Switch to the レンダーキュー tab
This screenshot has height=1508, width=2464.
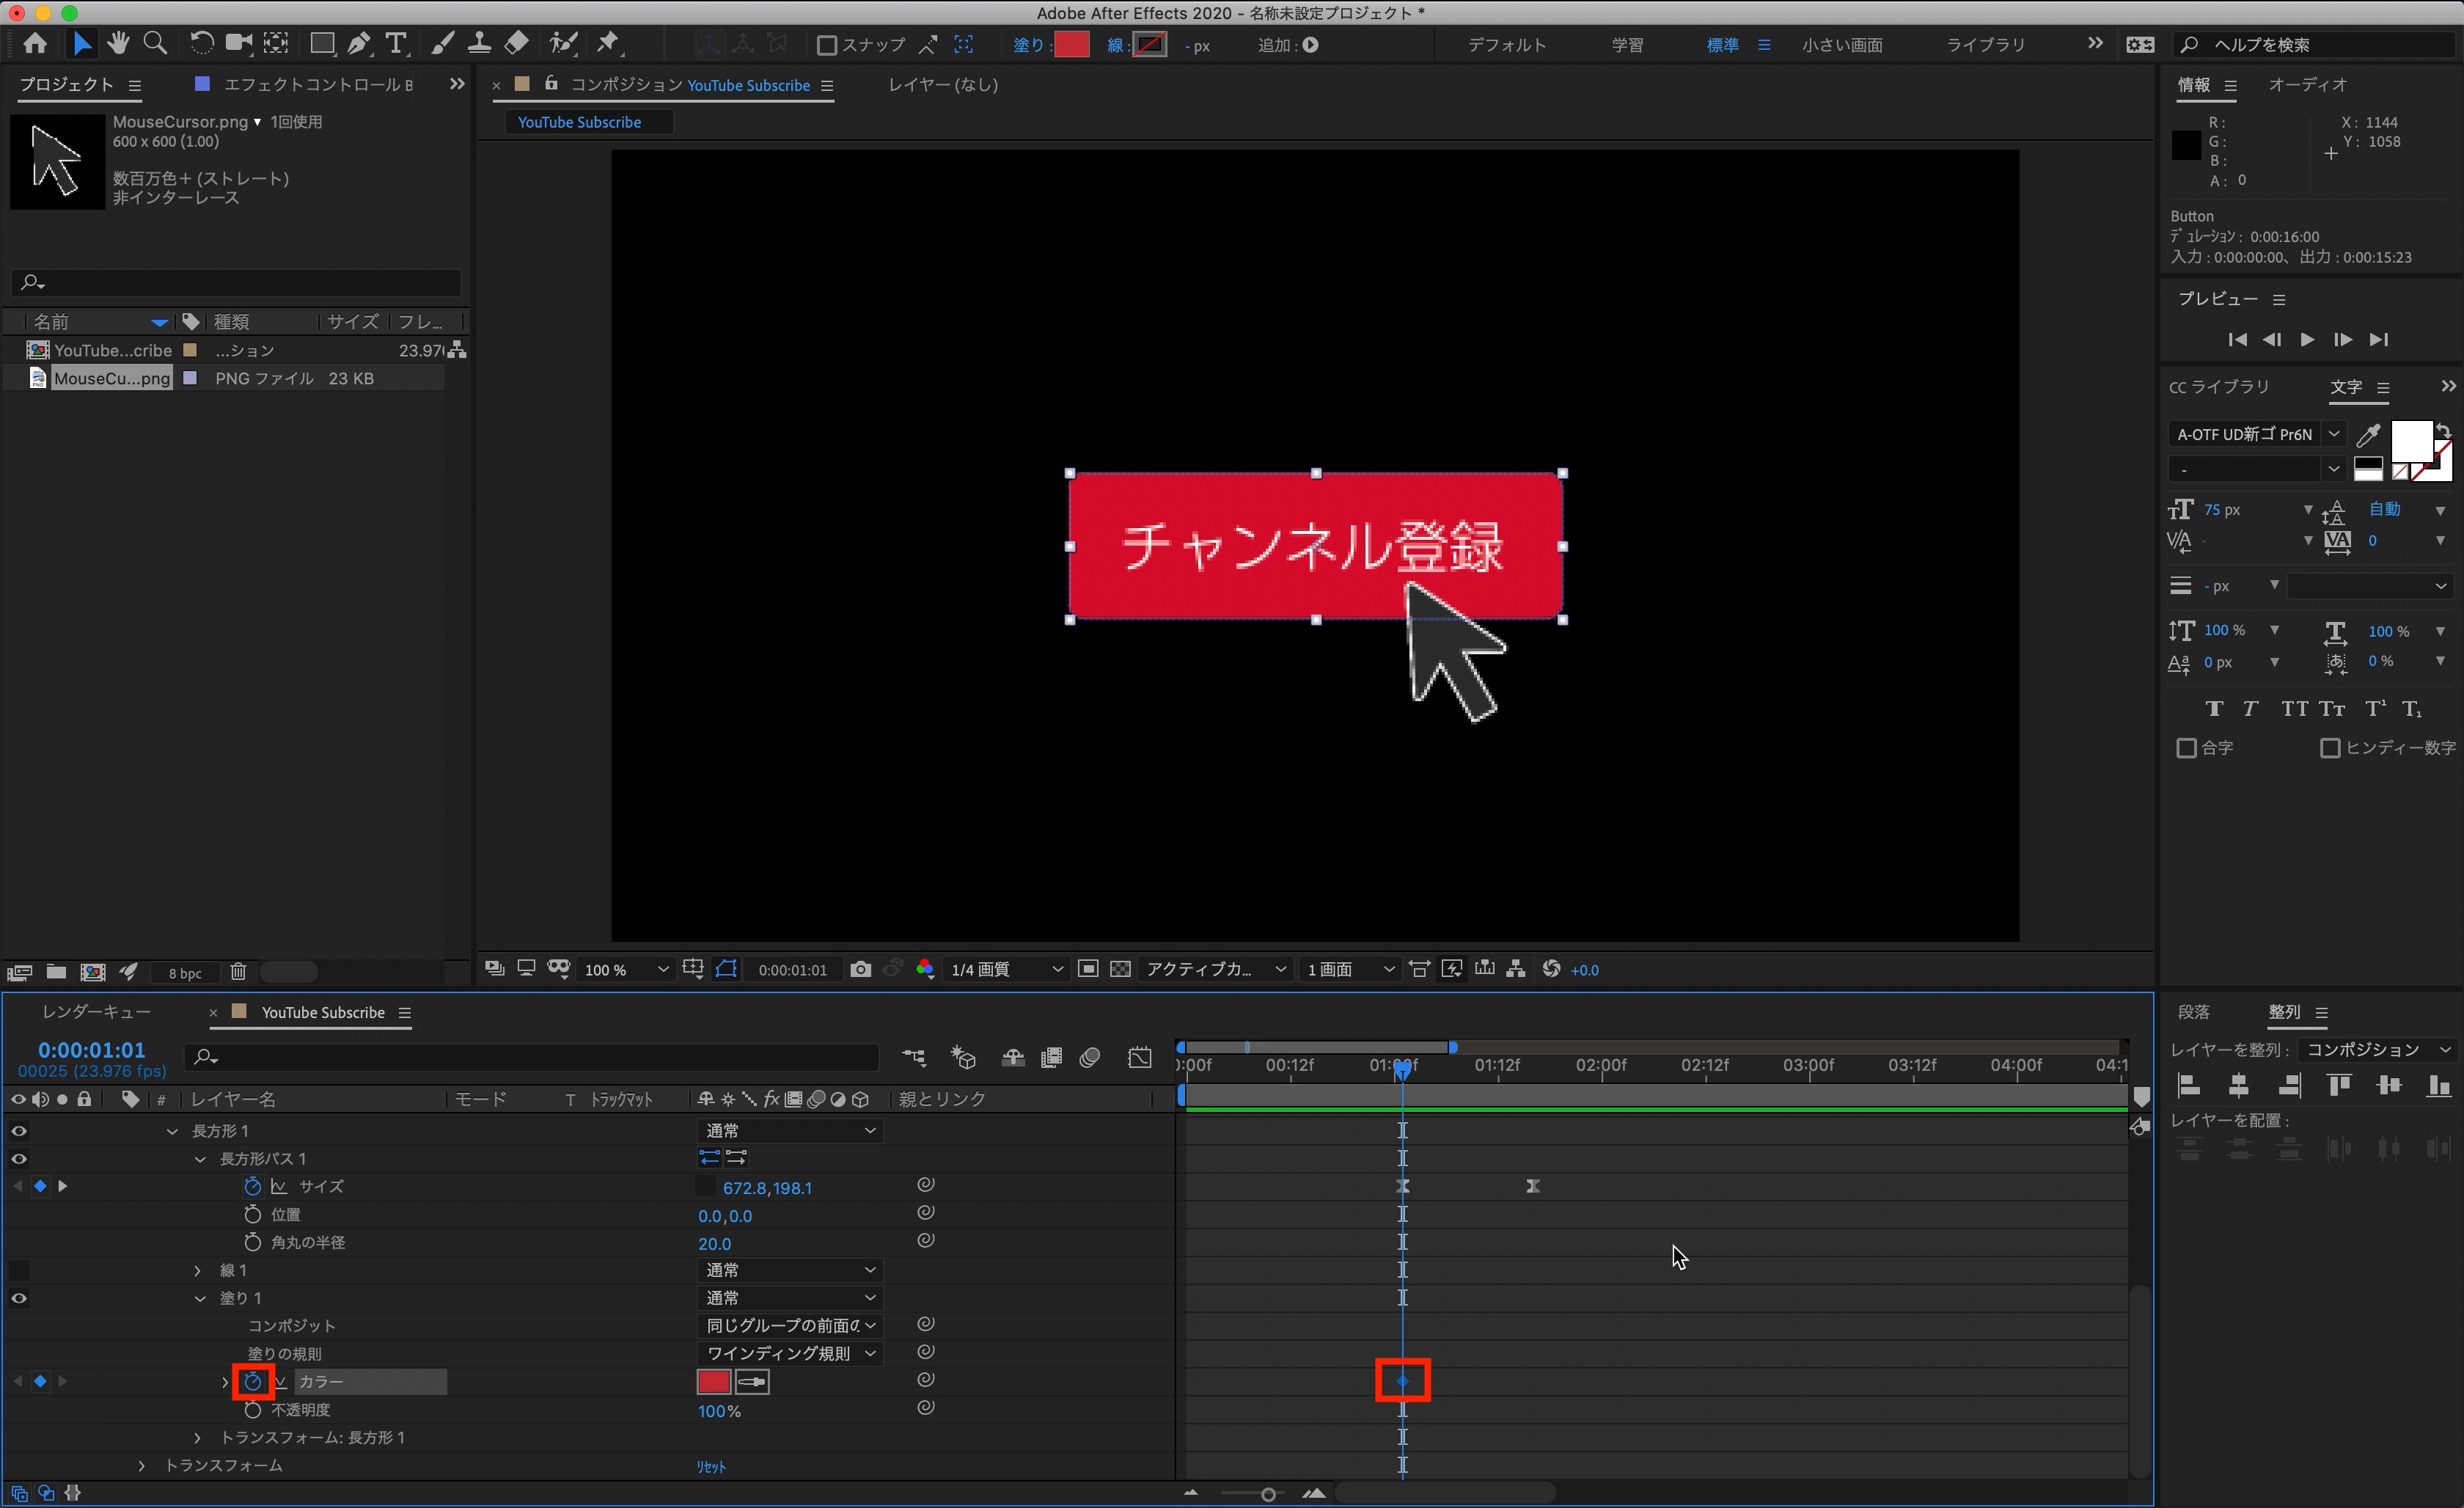[96, 1012]
